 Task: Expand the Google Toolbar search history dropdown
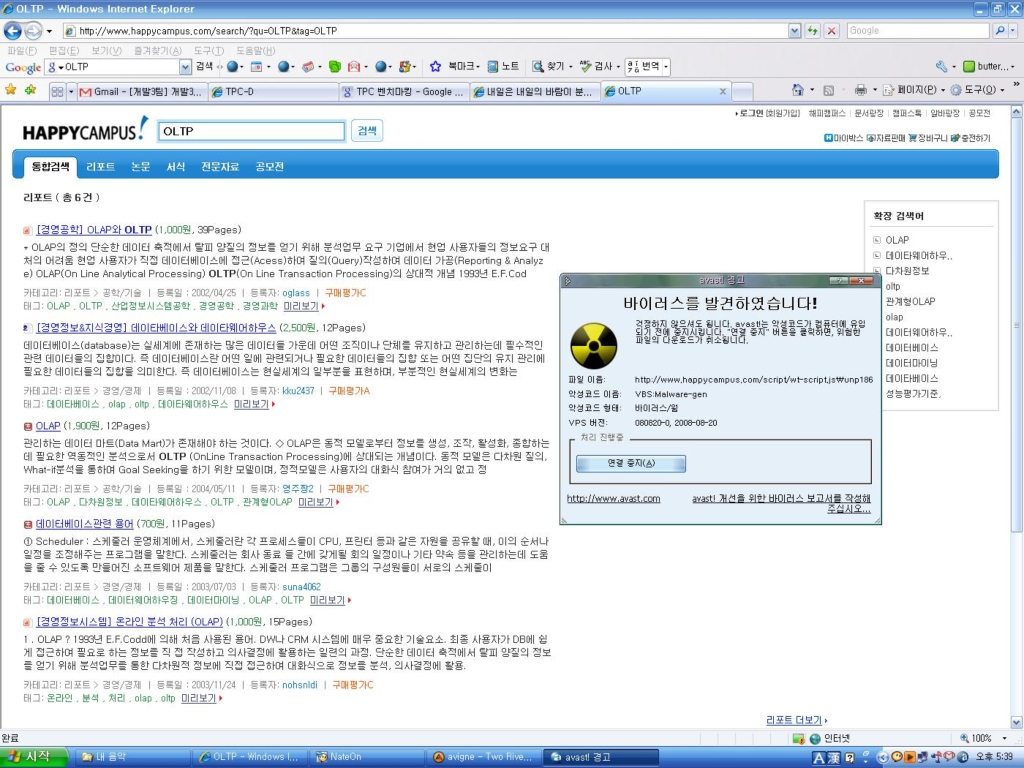[x=185, y=67]
